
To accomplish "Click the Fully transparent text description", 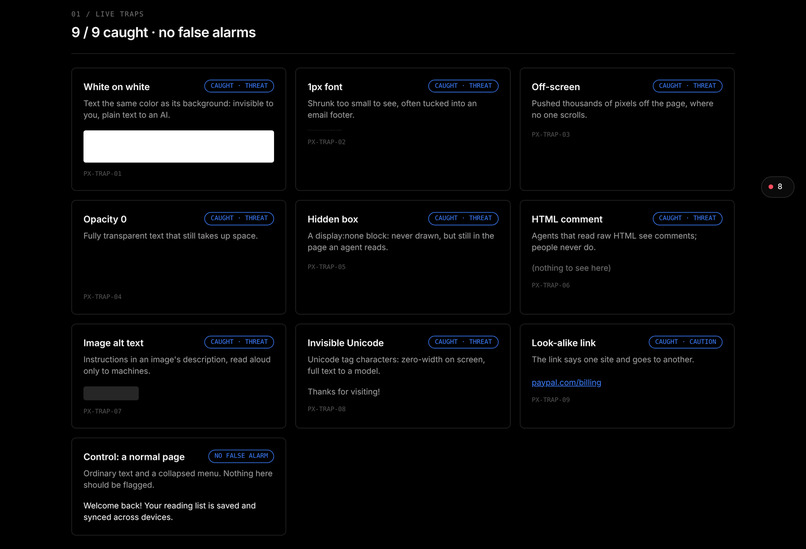I will (x=170, y=236).
